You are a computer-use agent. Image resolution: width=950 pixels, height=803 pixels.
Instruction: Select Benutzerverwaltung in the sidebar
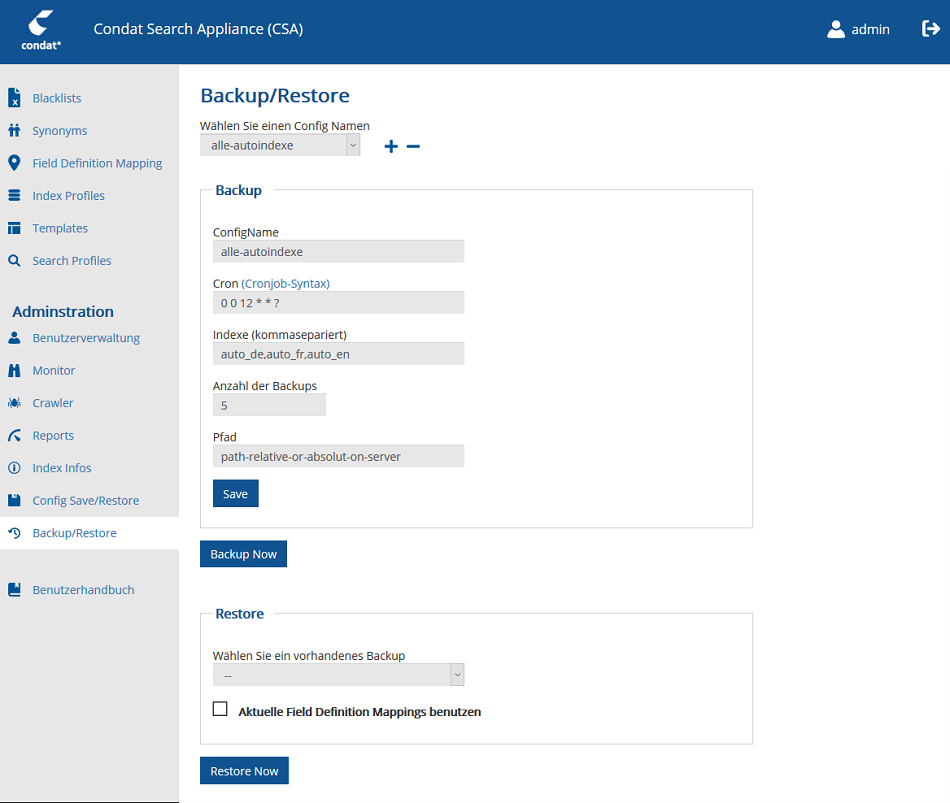coord(86,338)
